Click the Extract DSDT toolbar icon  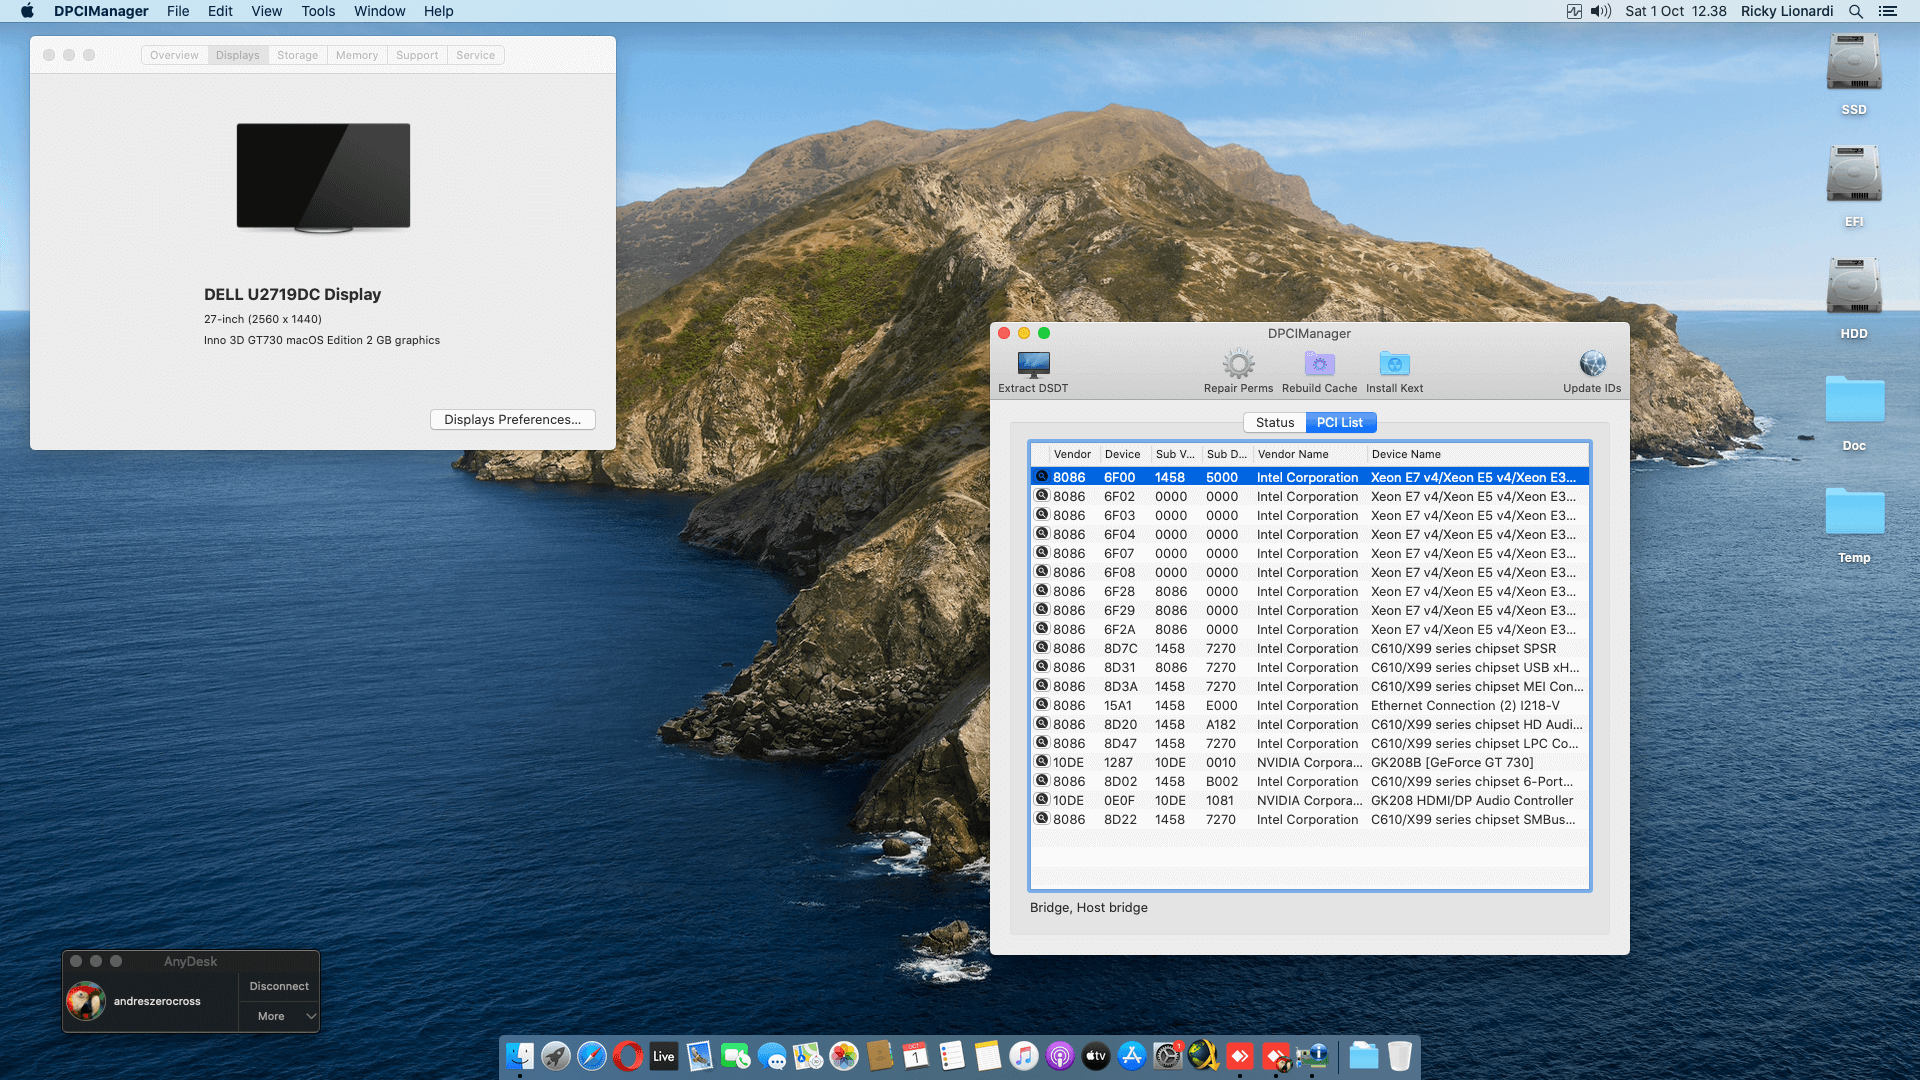coord(1033,366)
